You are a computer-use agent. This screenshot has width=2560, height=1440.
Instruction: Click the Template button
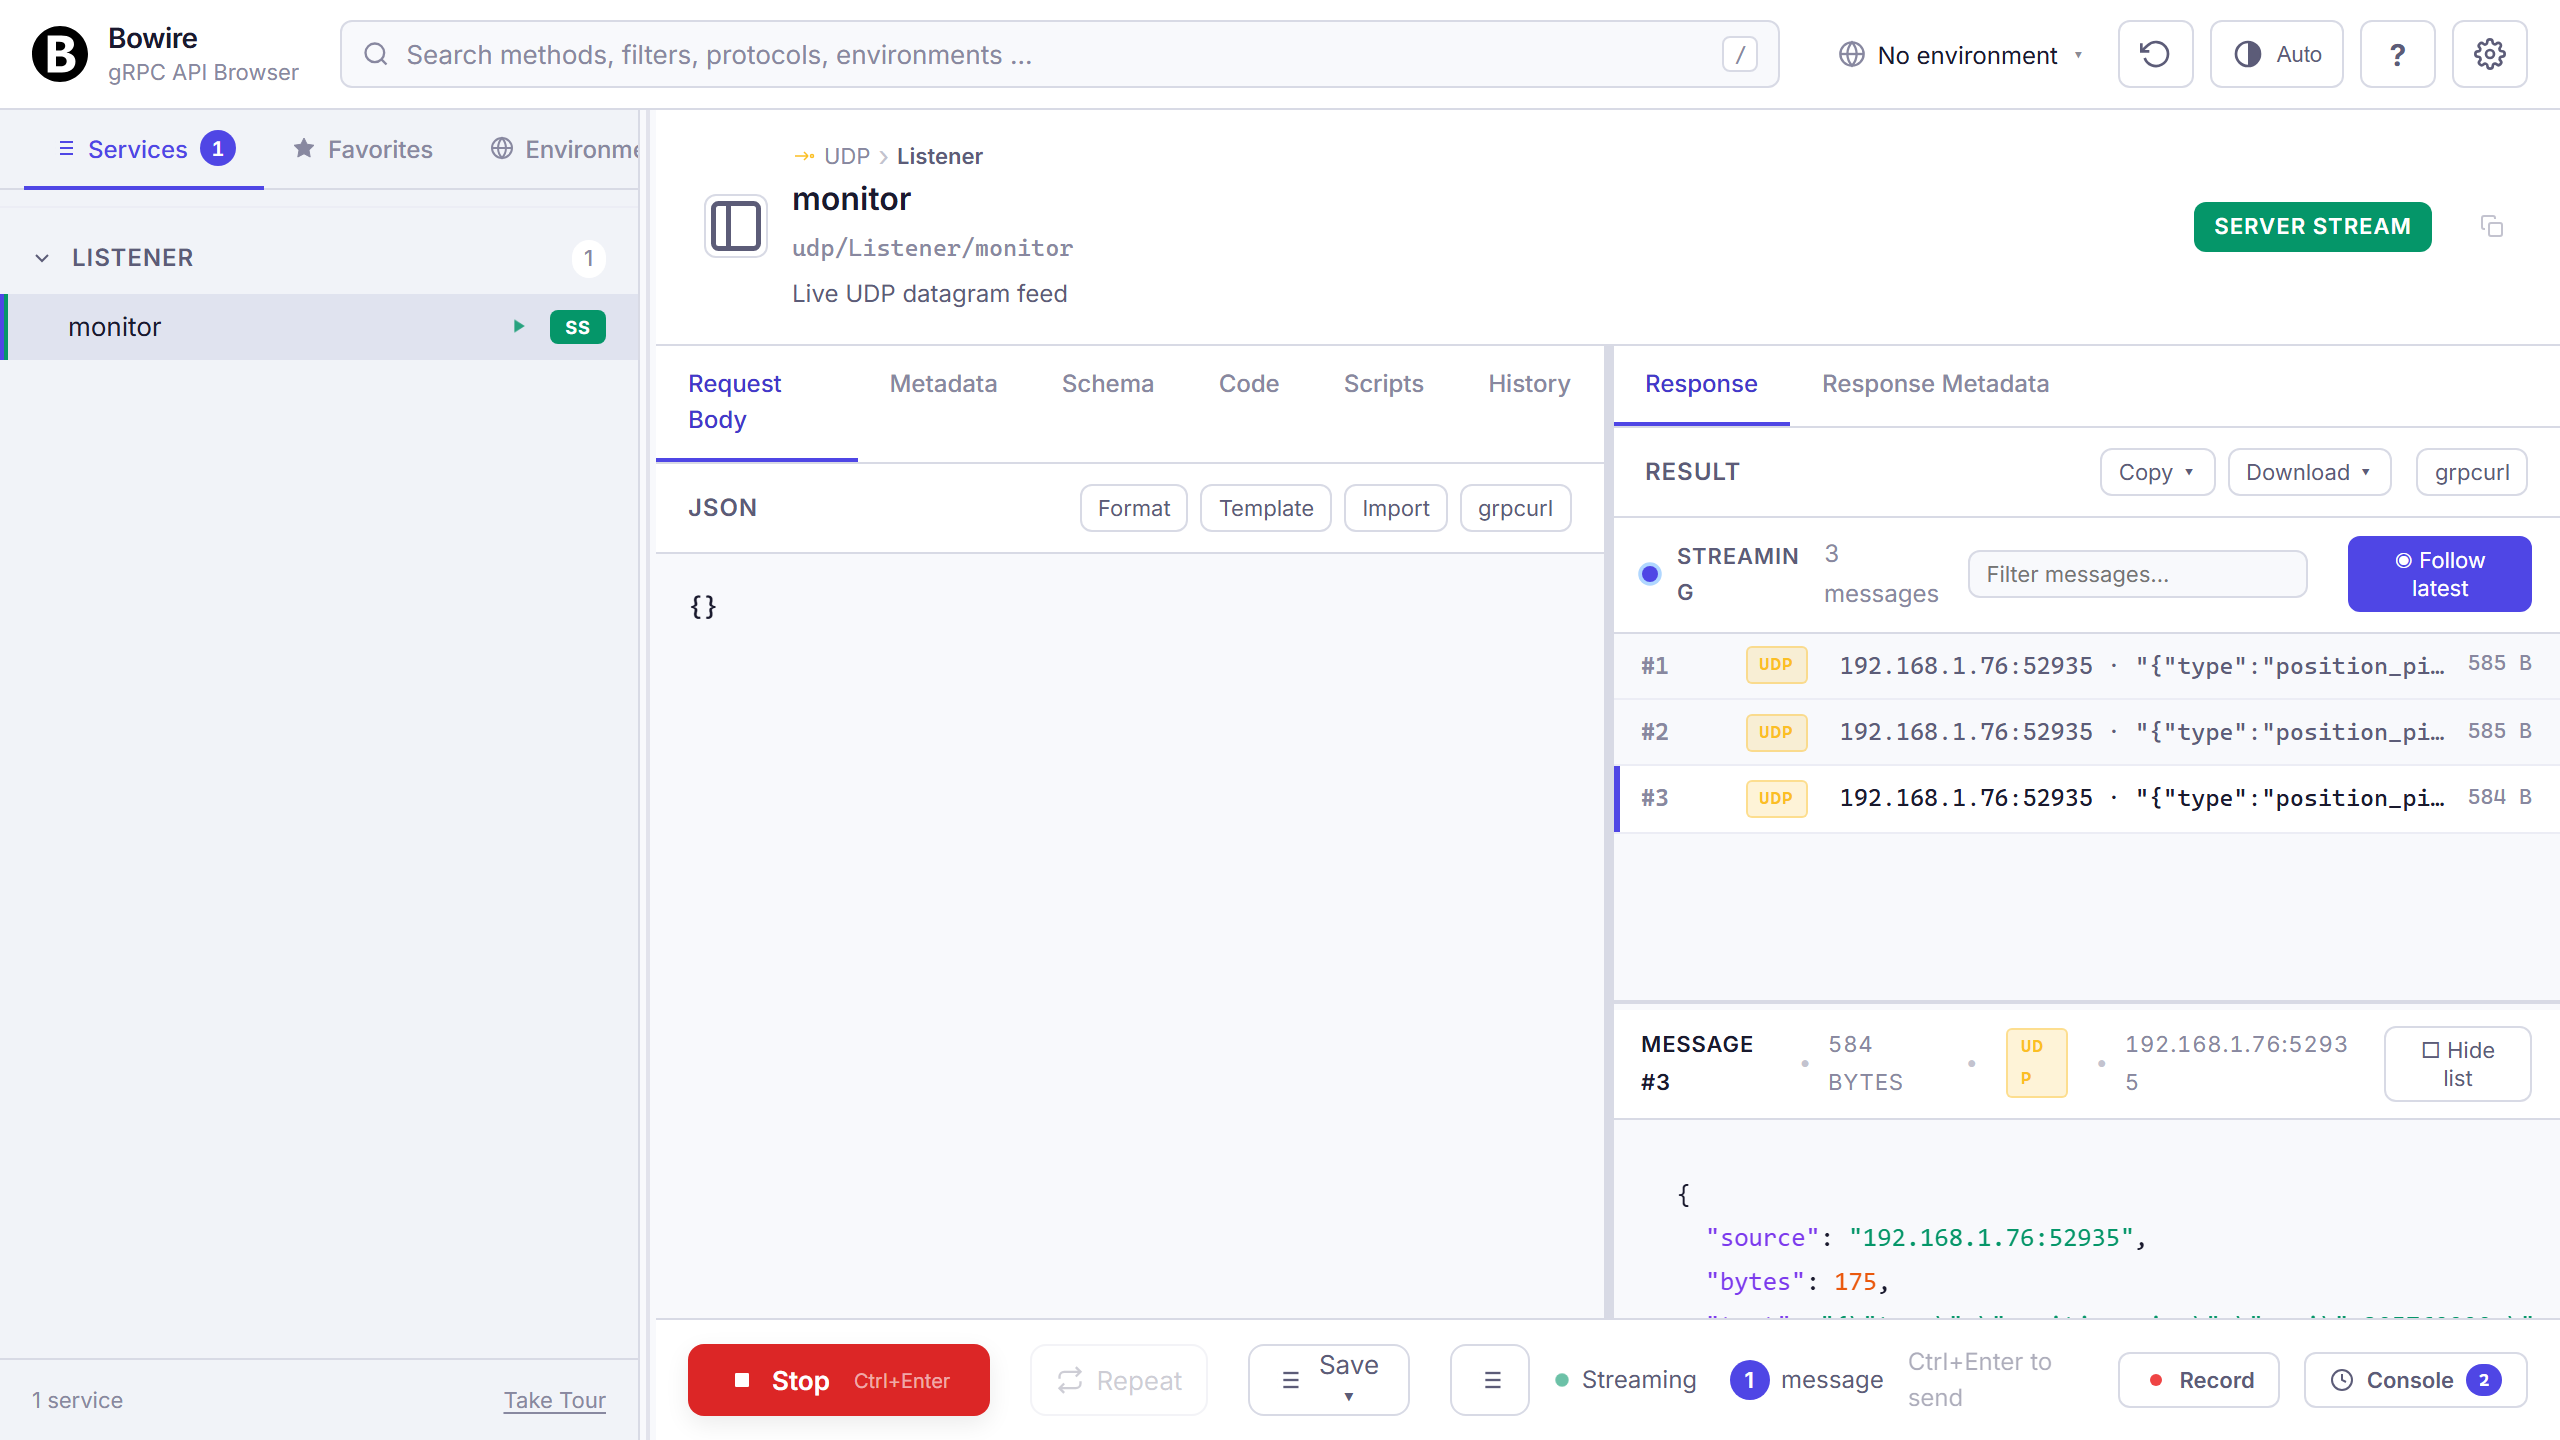click(x=1266, y=508)
